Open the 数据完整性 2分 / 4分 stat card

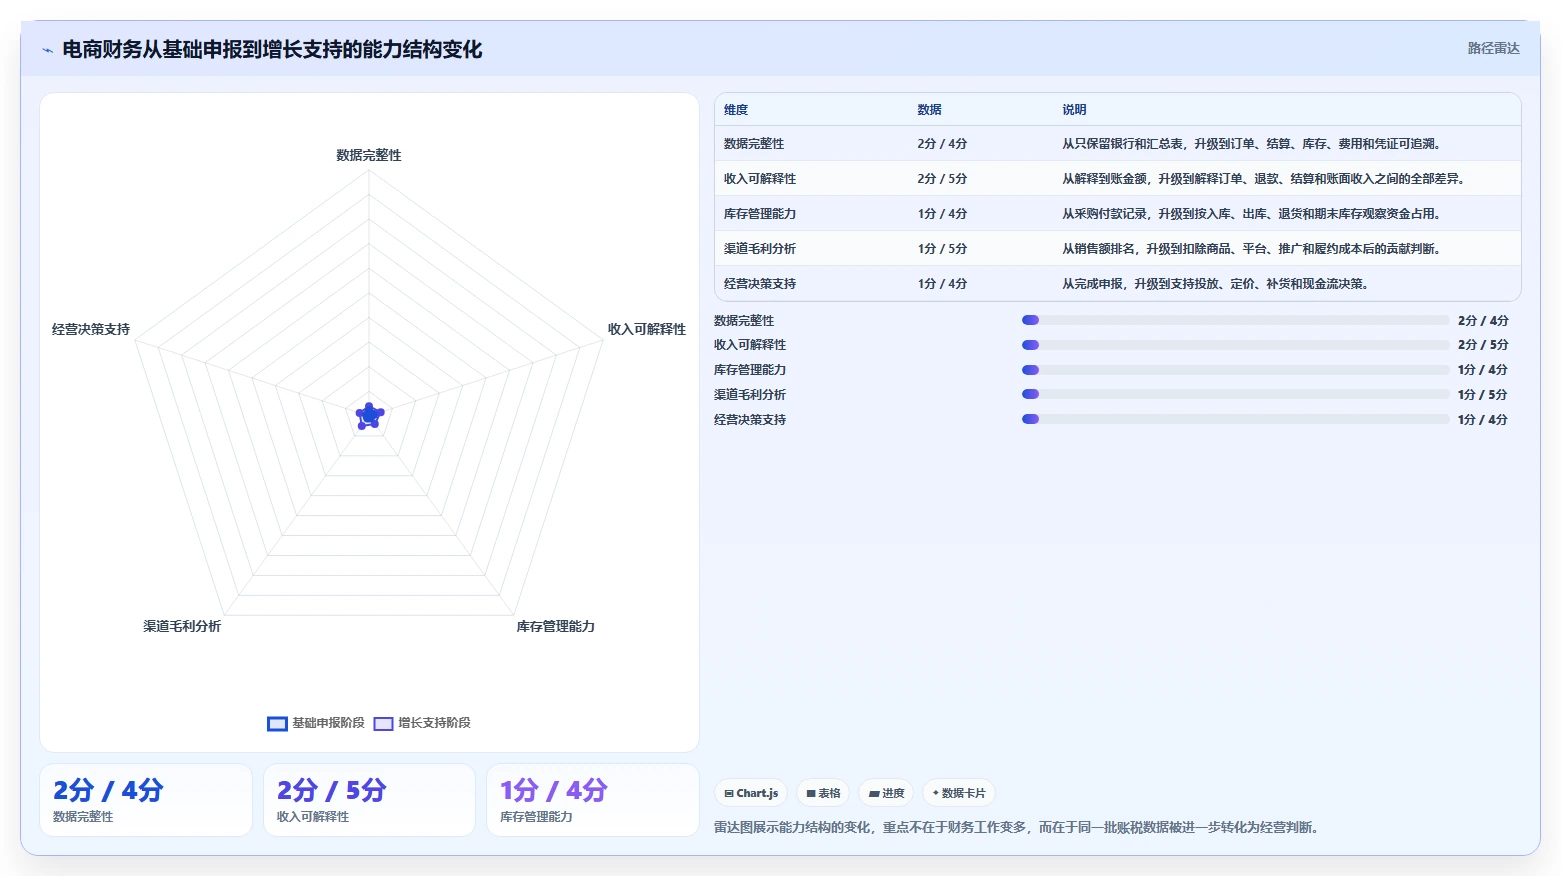[146, 800]
